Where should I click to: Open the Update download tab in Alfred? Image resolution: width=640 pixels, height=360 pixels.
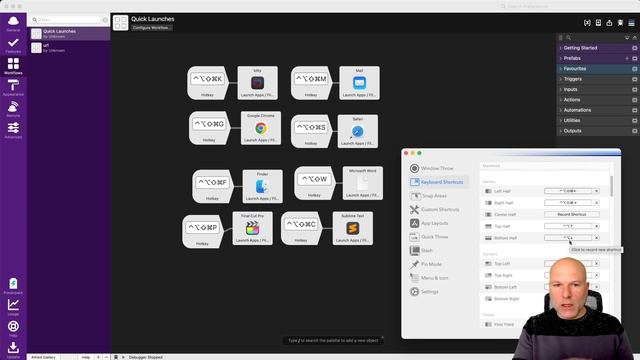[13, 350]
